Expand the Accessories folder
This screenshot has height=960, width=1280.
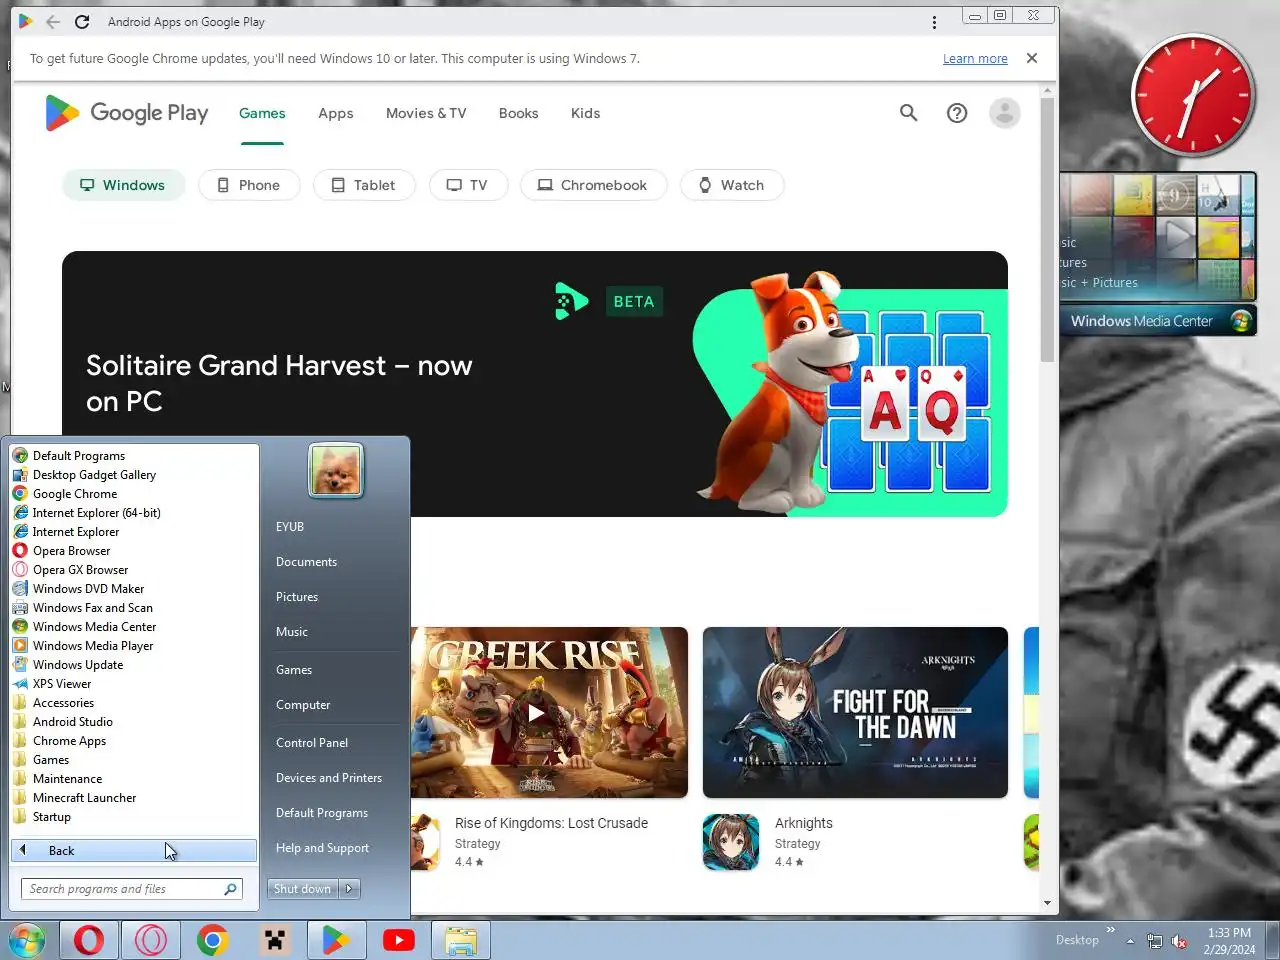(63, 703)
